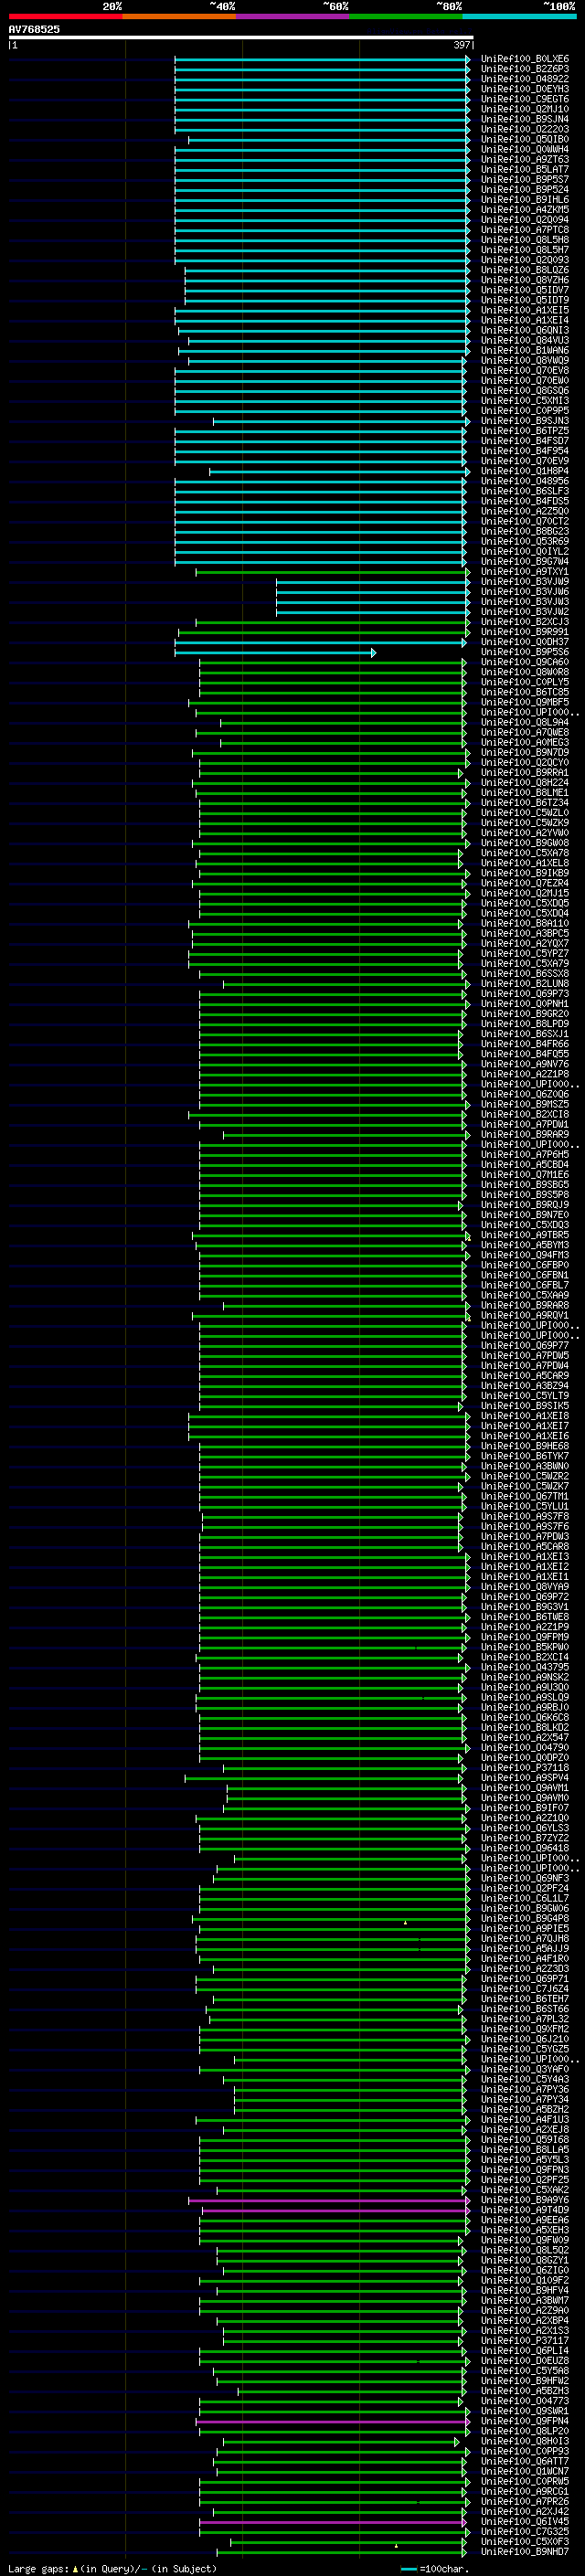Open hit UniRef100_Q2MJ10

tap(525, 109)
